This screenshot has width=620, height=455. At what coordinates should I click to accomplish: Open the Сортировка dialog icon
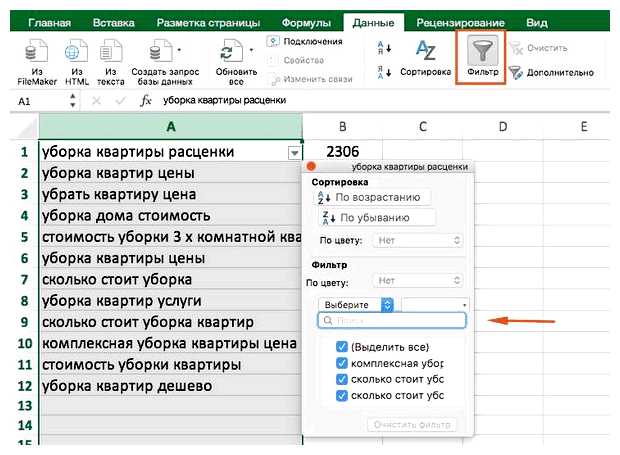tap(426, 50)
